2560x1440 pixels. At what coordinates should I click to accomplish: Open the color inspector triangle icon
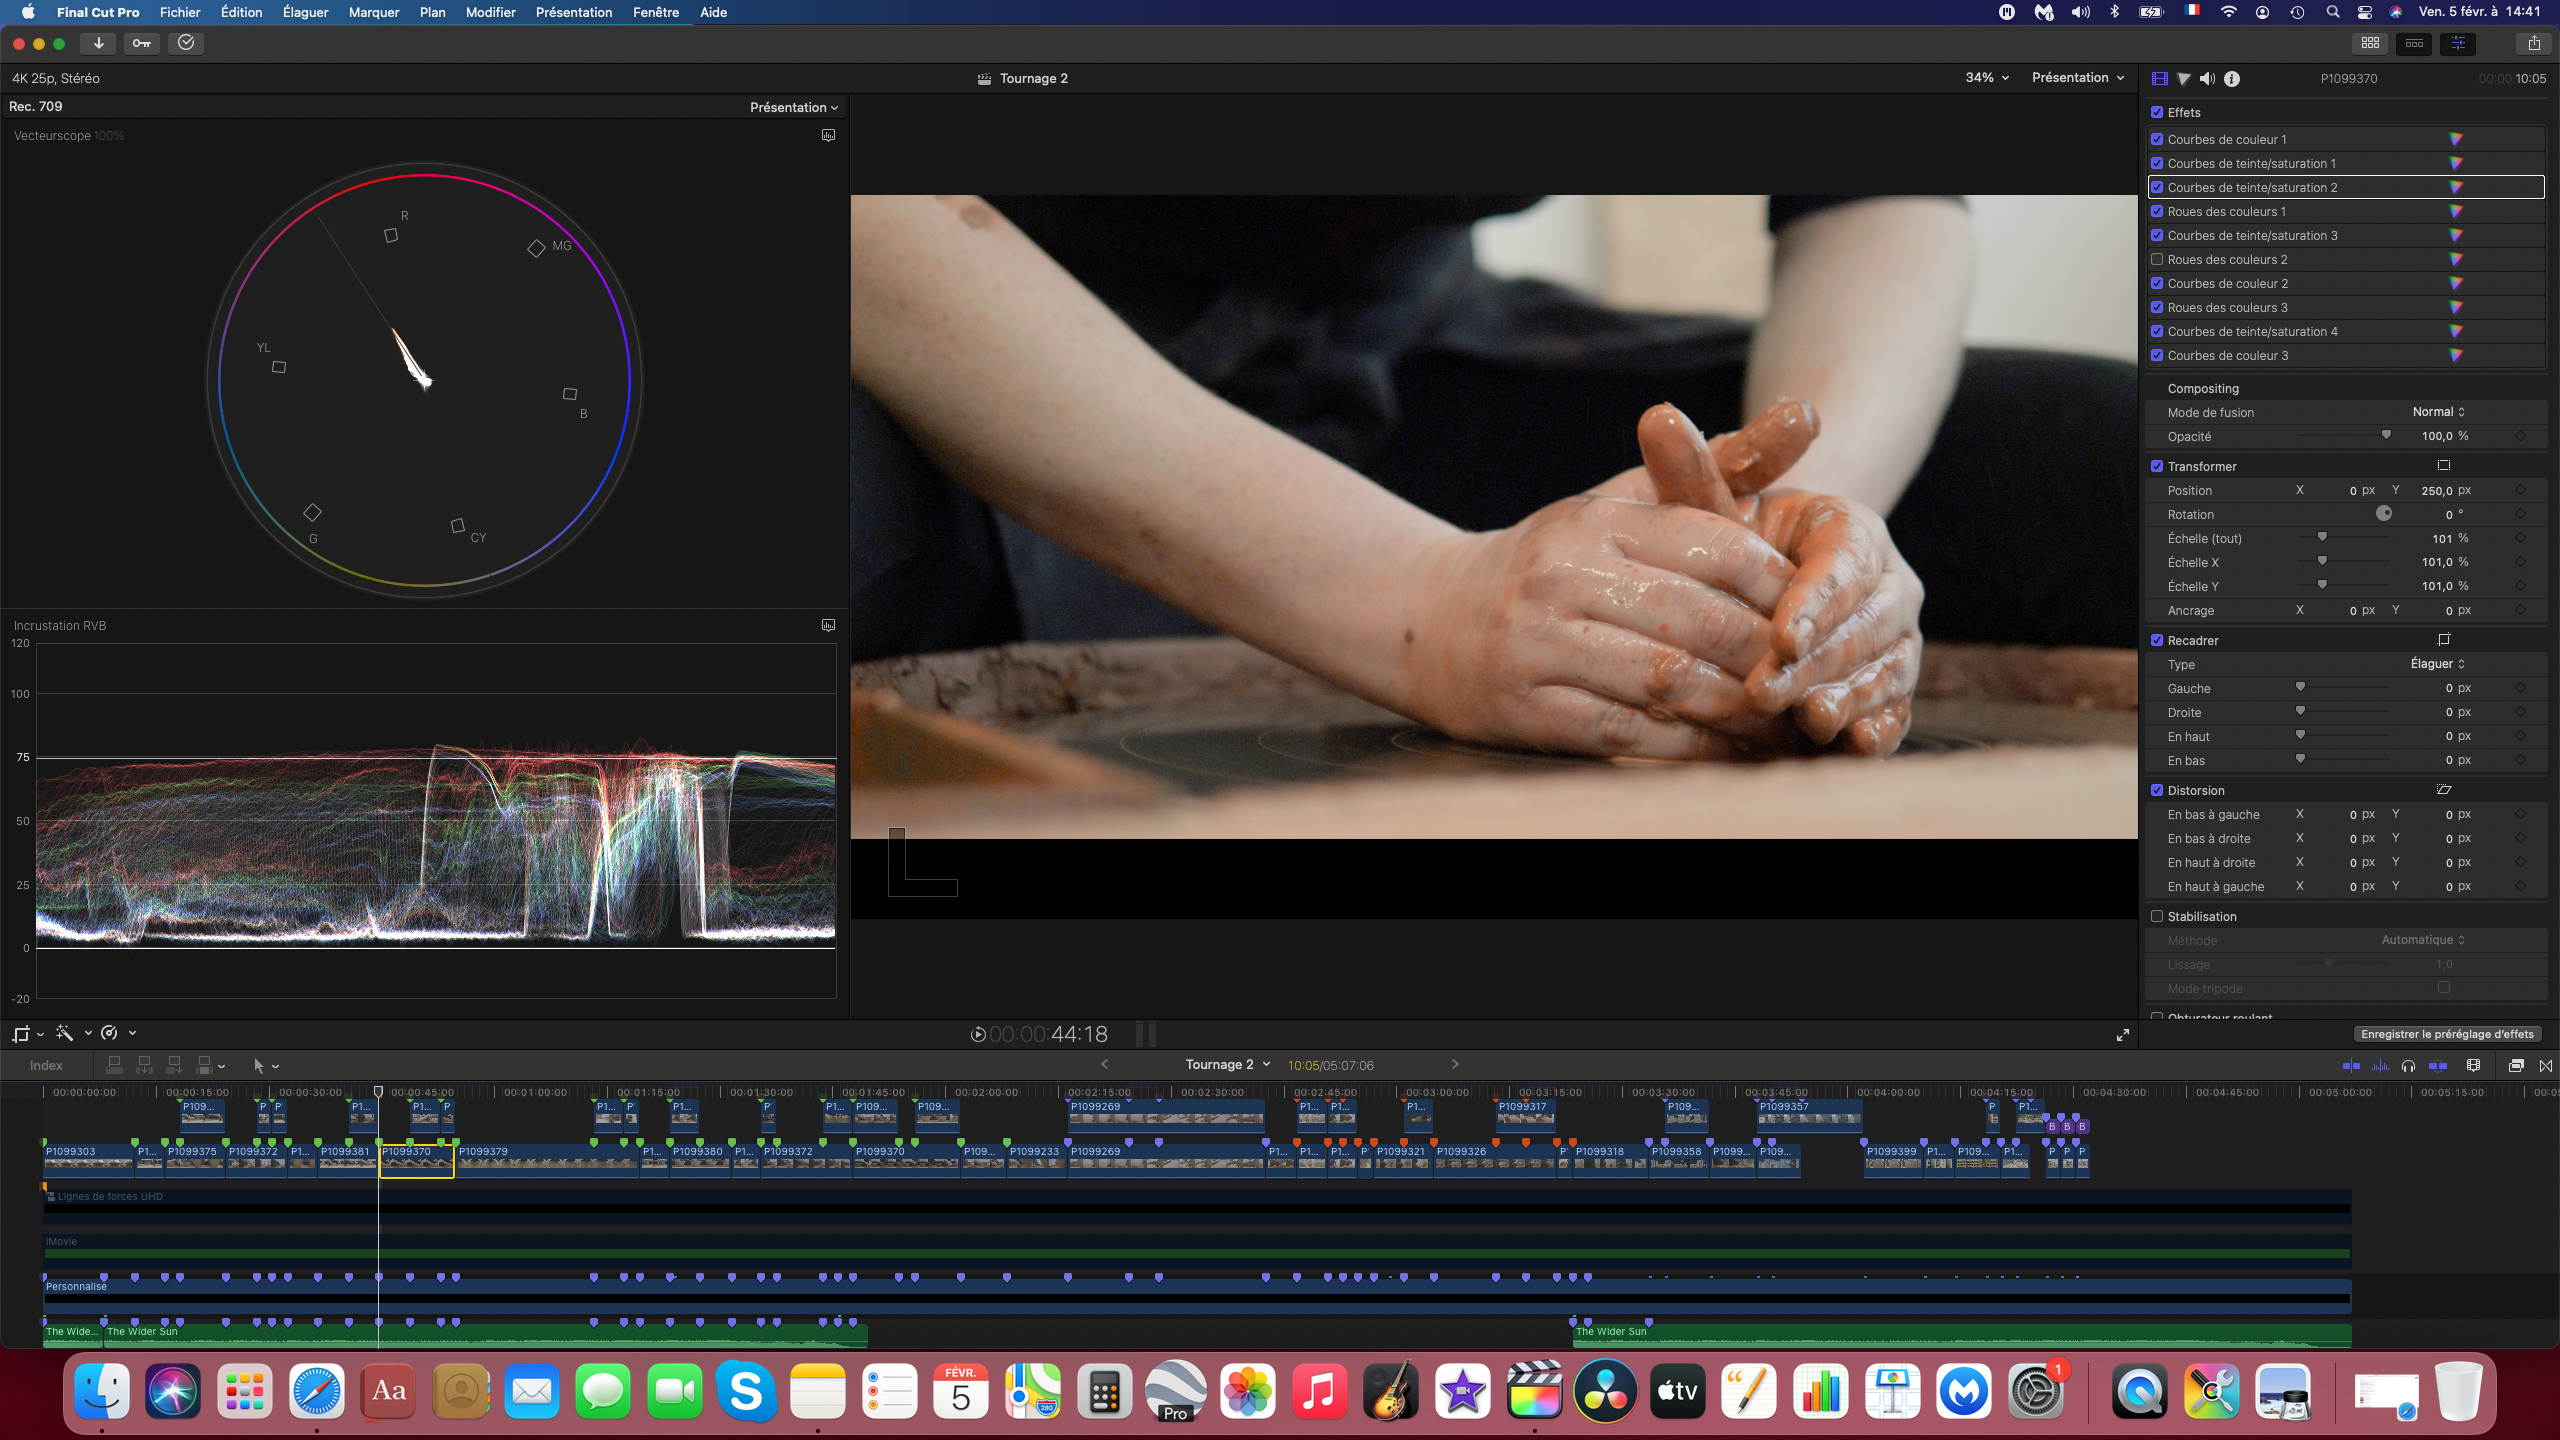(2184, 78)
